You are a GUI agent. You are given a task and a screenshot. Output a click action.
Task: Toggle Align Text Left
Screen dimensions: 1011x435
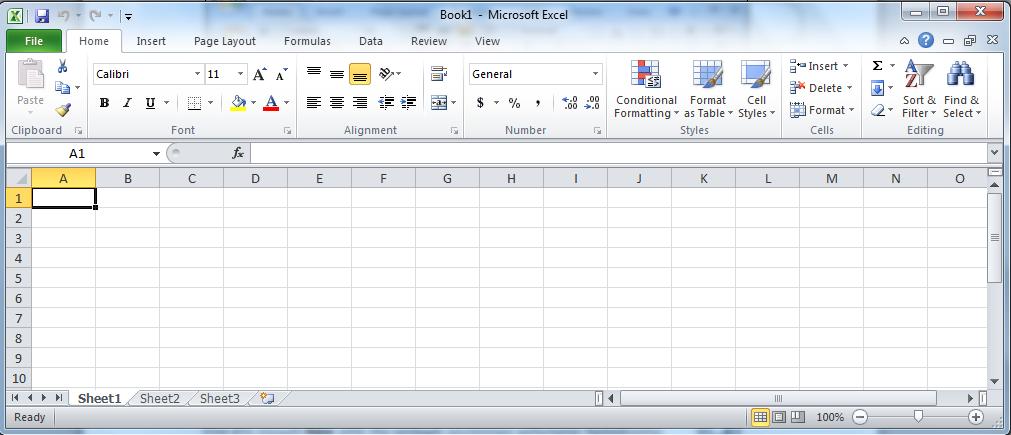314,102
